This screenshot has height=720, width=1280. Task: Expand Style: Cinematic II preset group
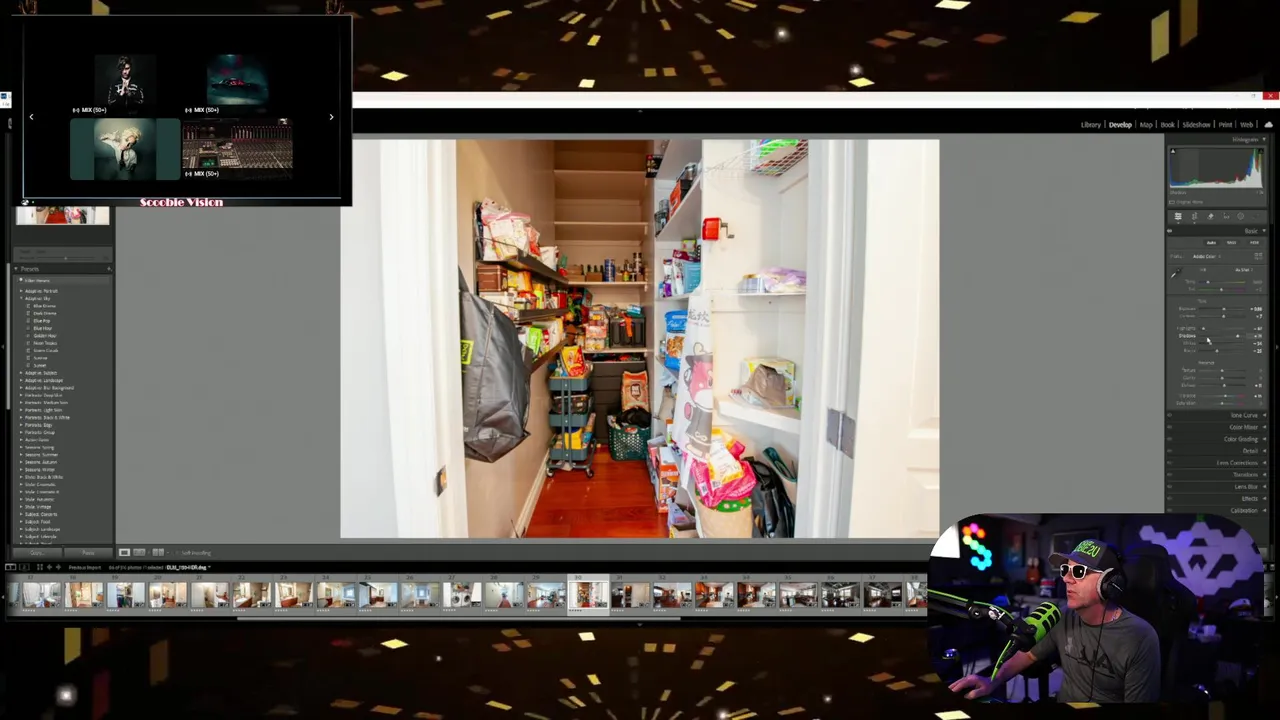(21, 492)
